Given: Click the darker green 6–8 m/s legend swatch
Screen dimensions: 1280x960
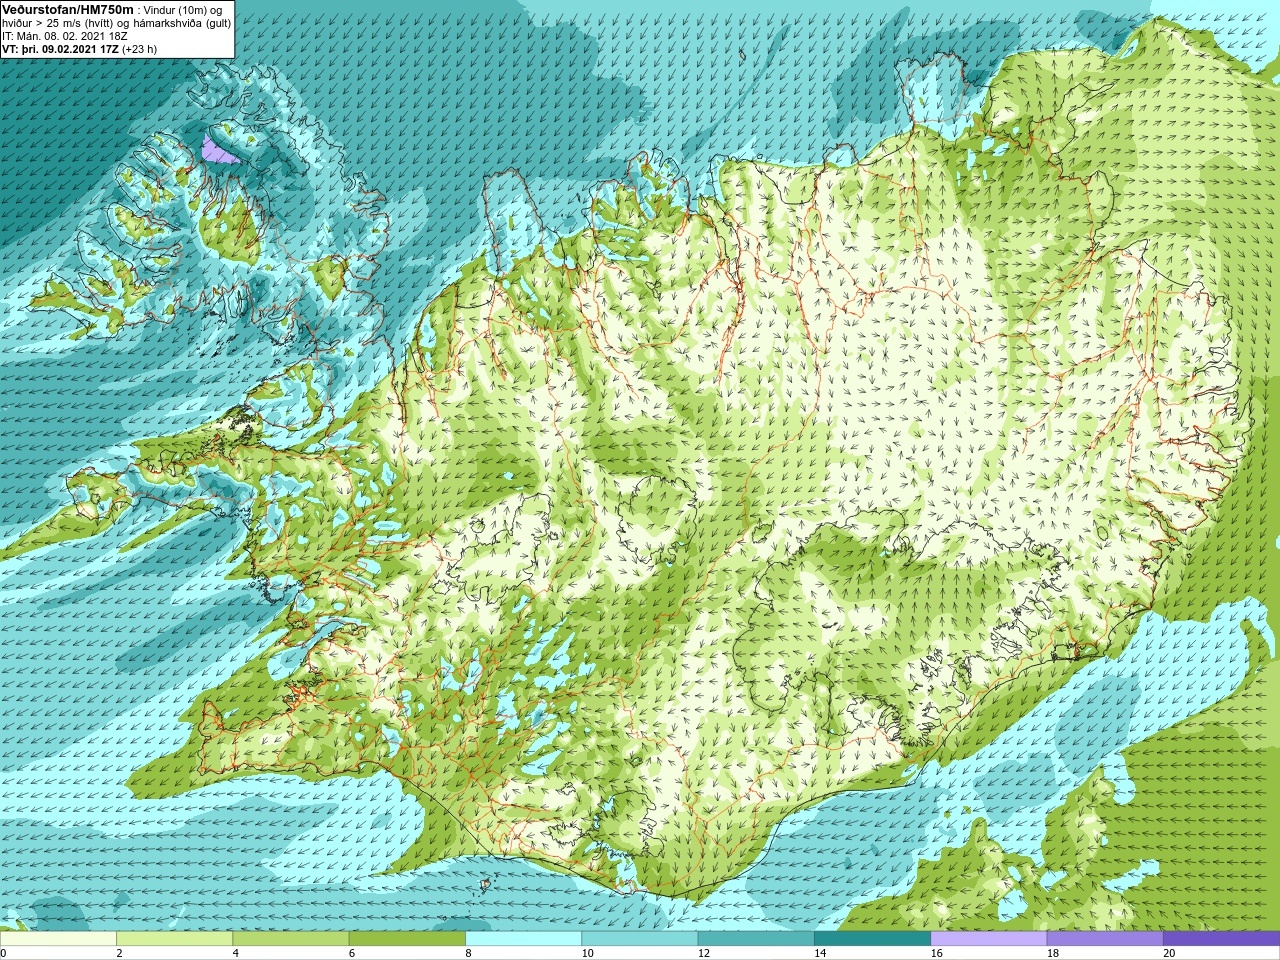Looking at the screenshot, I should click(x=407, y=938).
